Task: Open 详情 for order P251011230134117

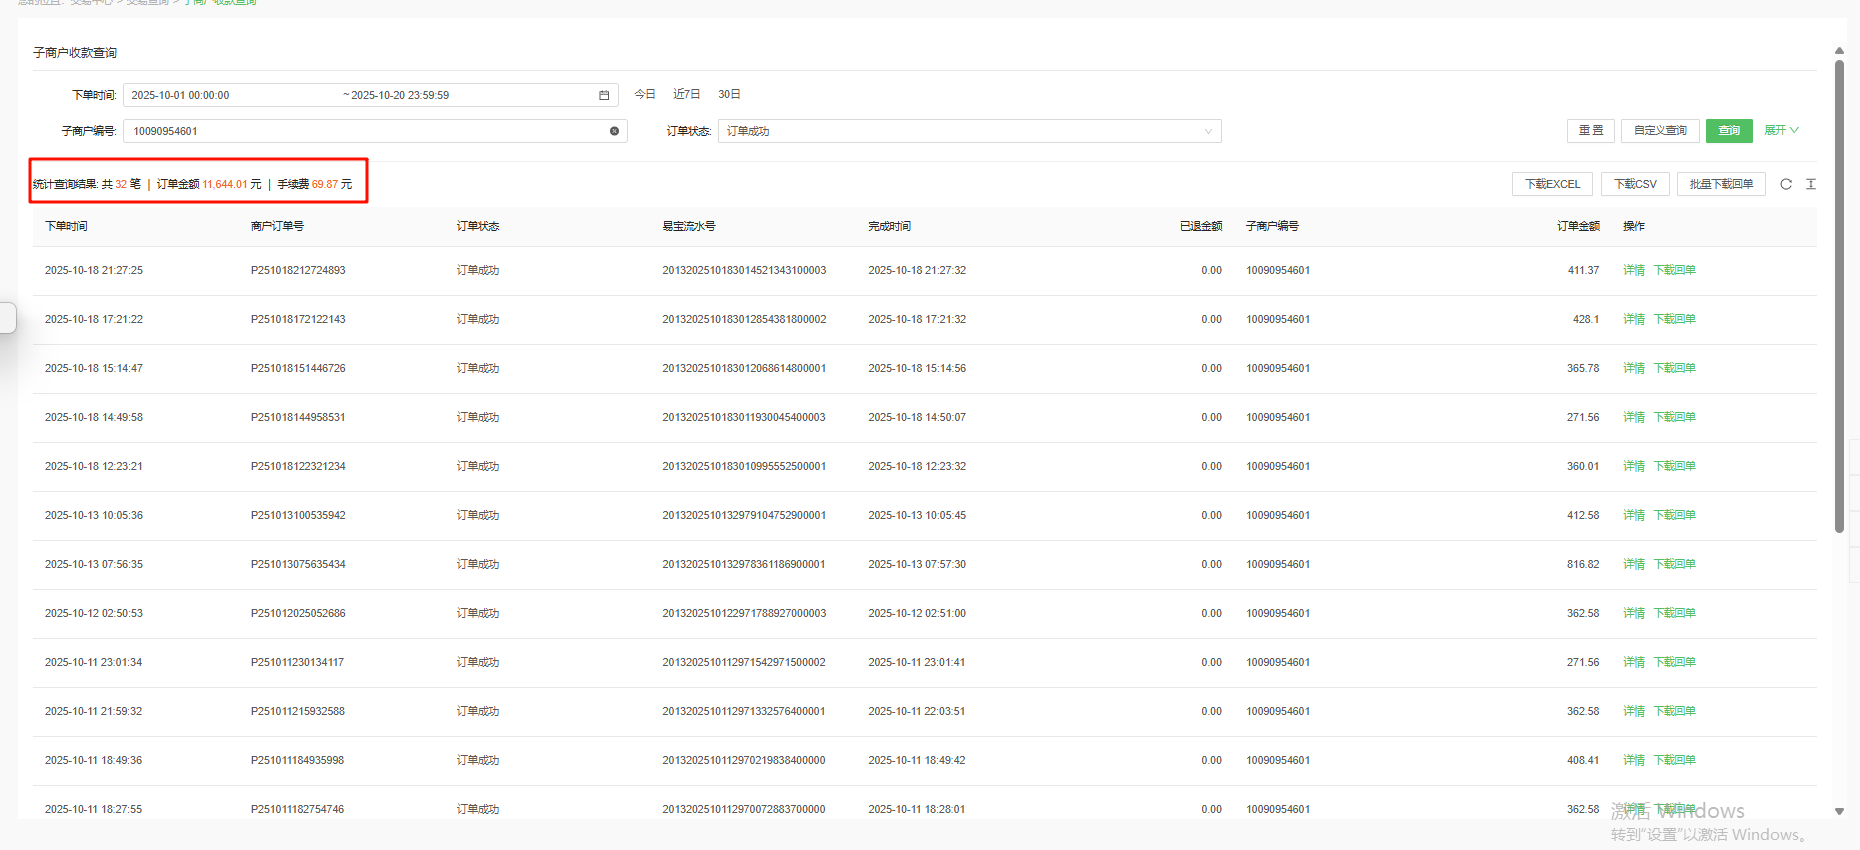Action: tap(1634, 662)
